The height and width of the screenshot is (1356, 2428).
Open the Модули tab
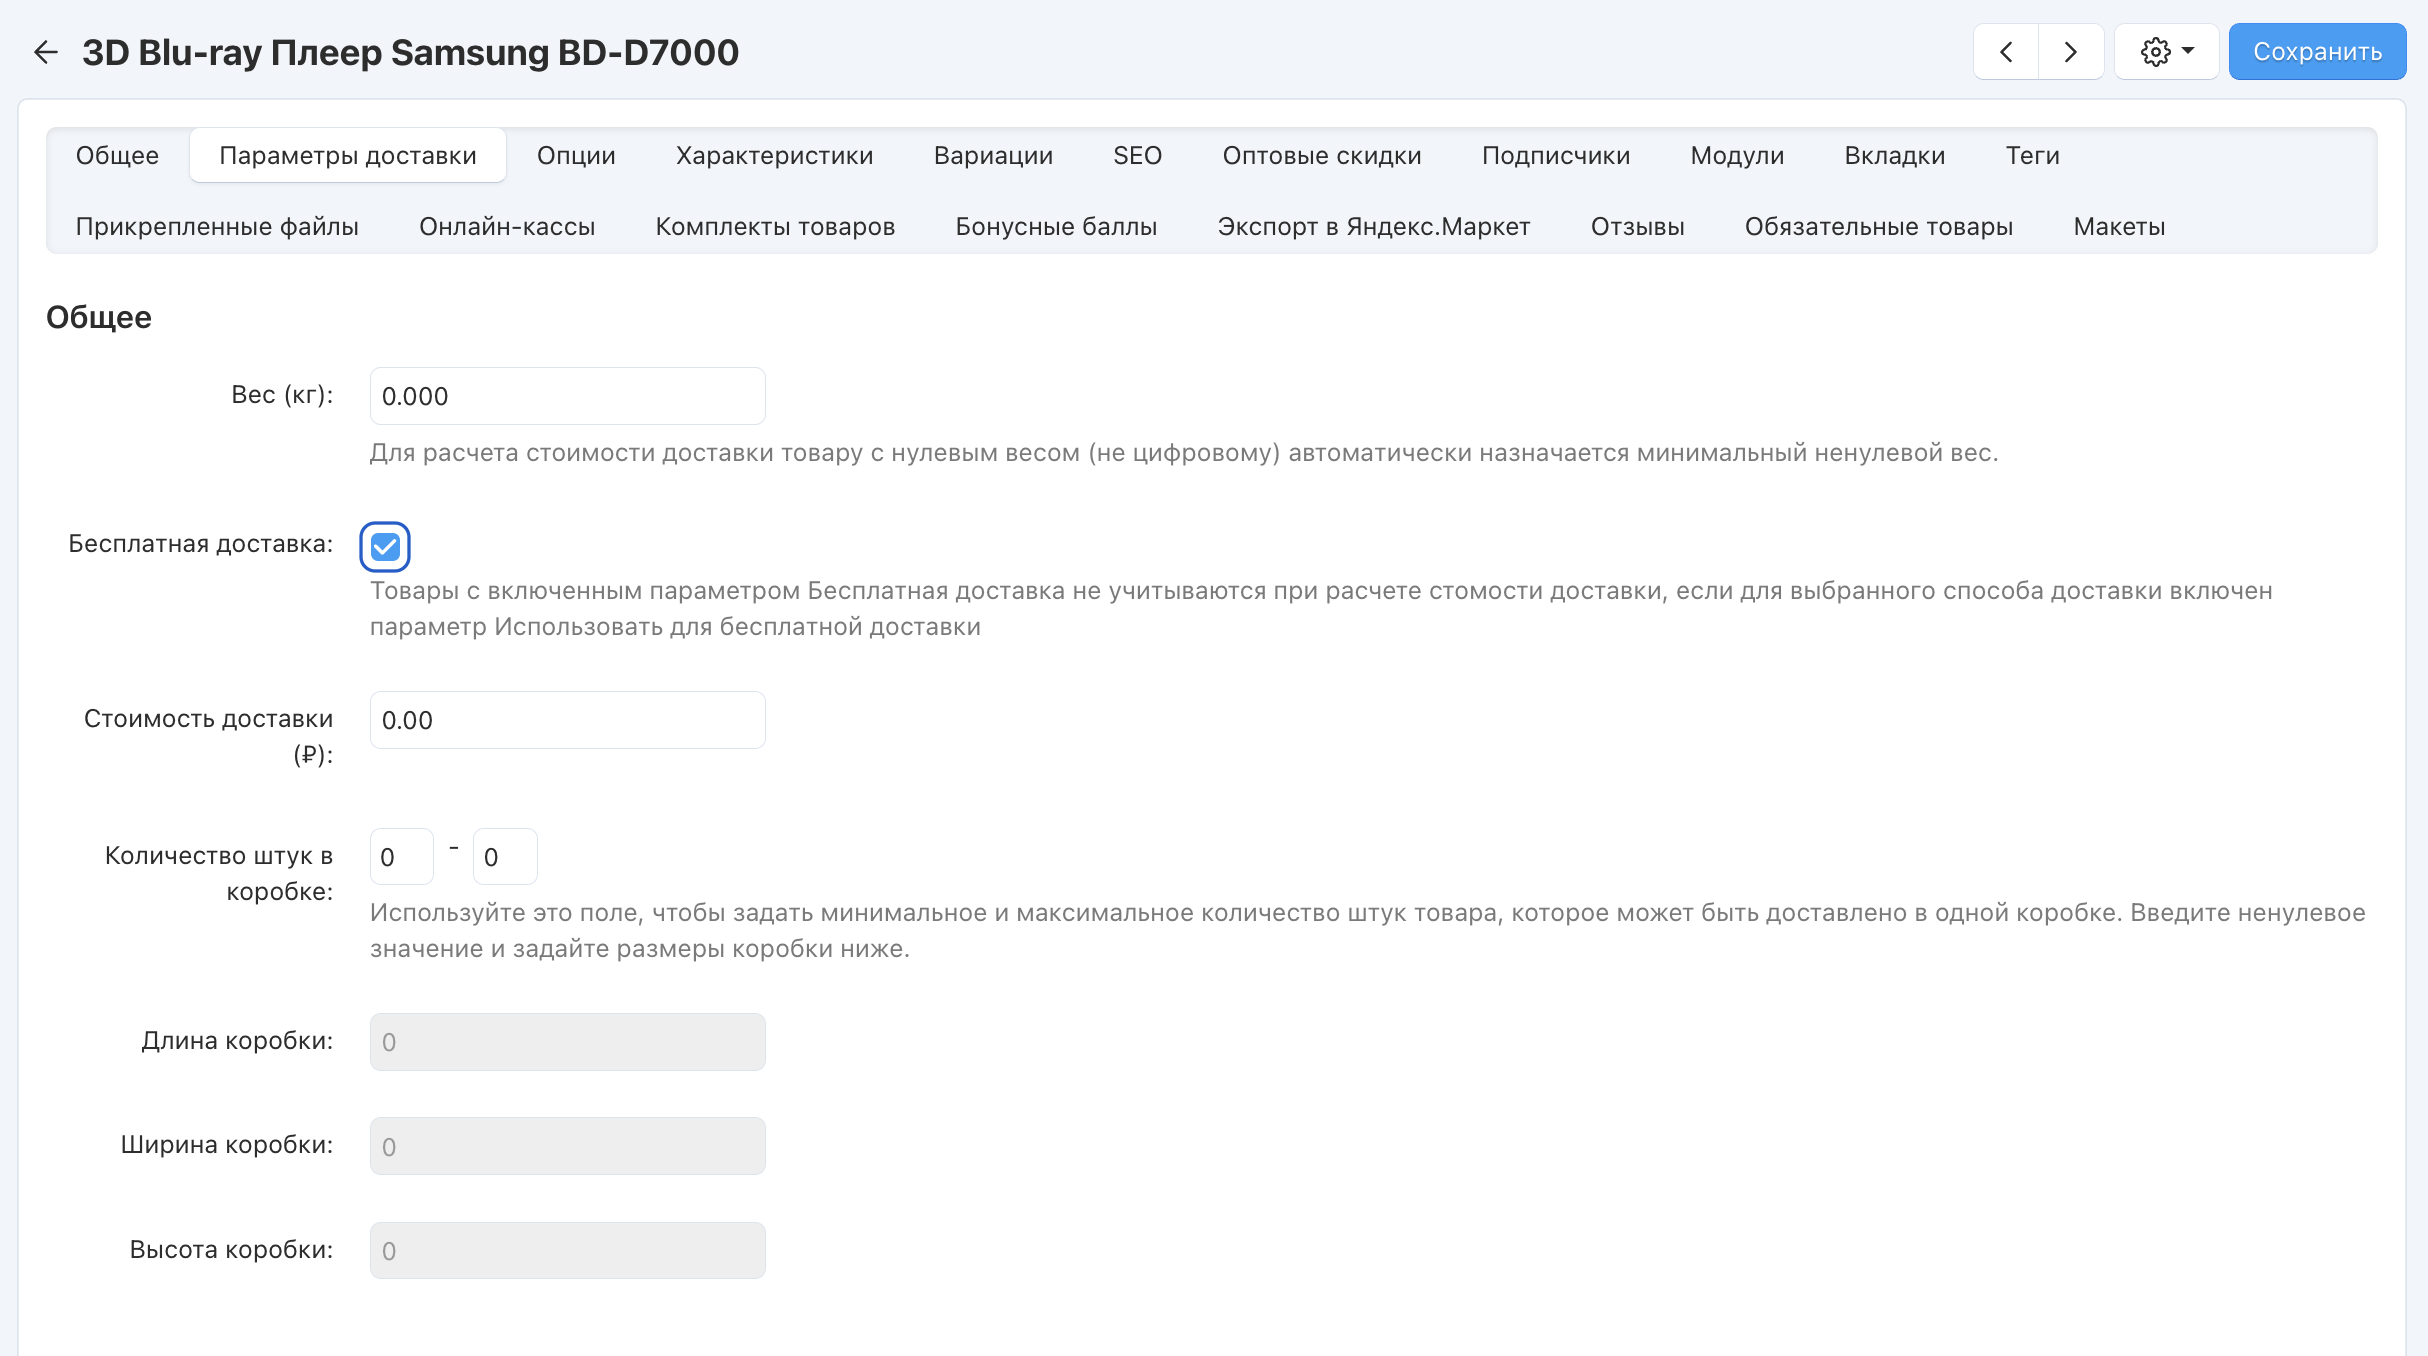coord(1737,155)
